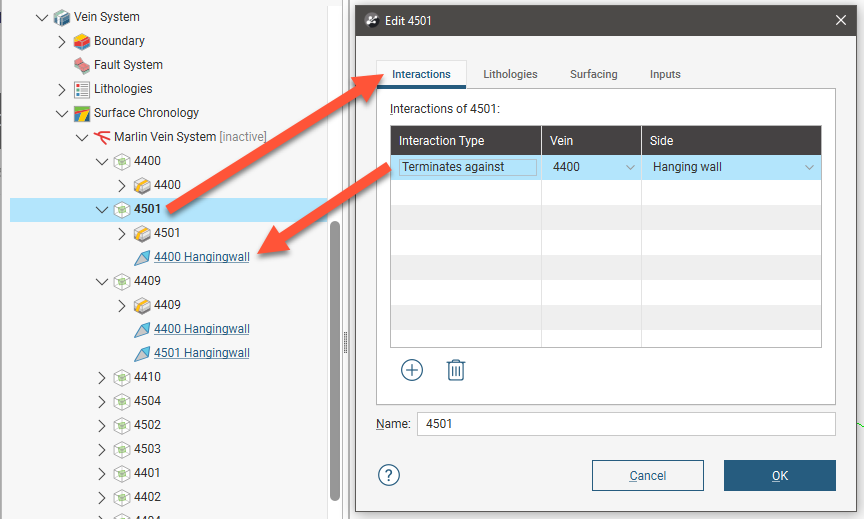The width and height of the screenshot is (864, 519).
Task: Open the Side Hanging wall dropdown
Action: [809, 167]
